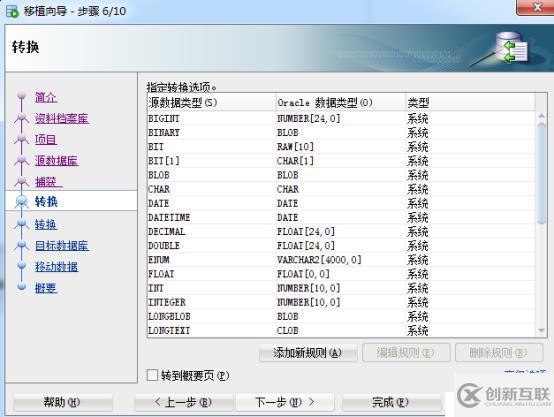Click the migration wizard title bar icon
554x417 pixels.
point(12,11)
